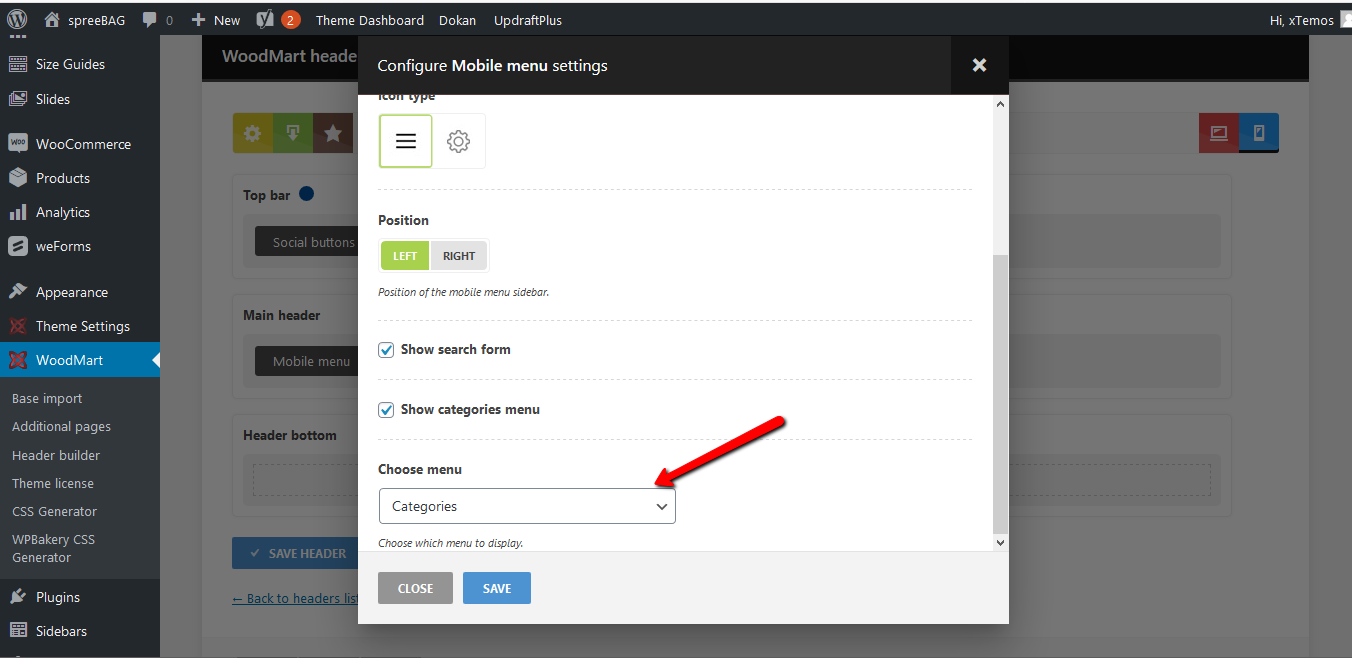Follow the Back to headers list link
The width and height of the screenshot is (1352, 658).
[295, 598]
